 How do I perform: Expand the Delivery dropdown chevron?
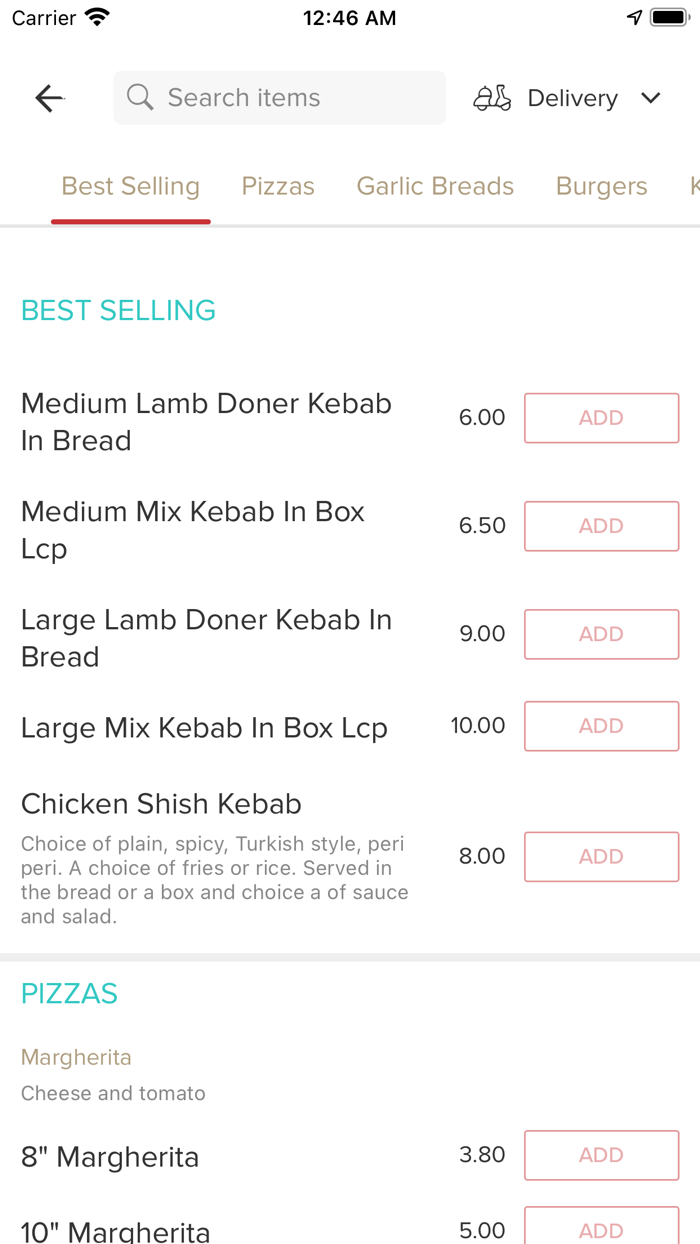pyautogui.click(x=651, y=98)
